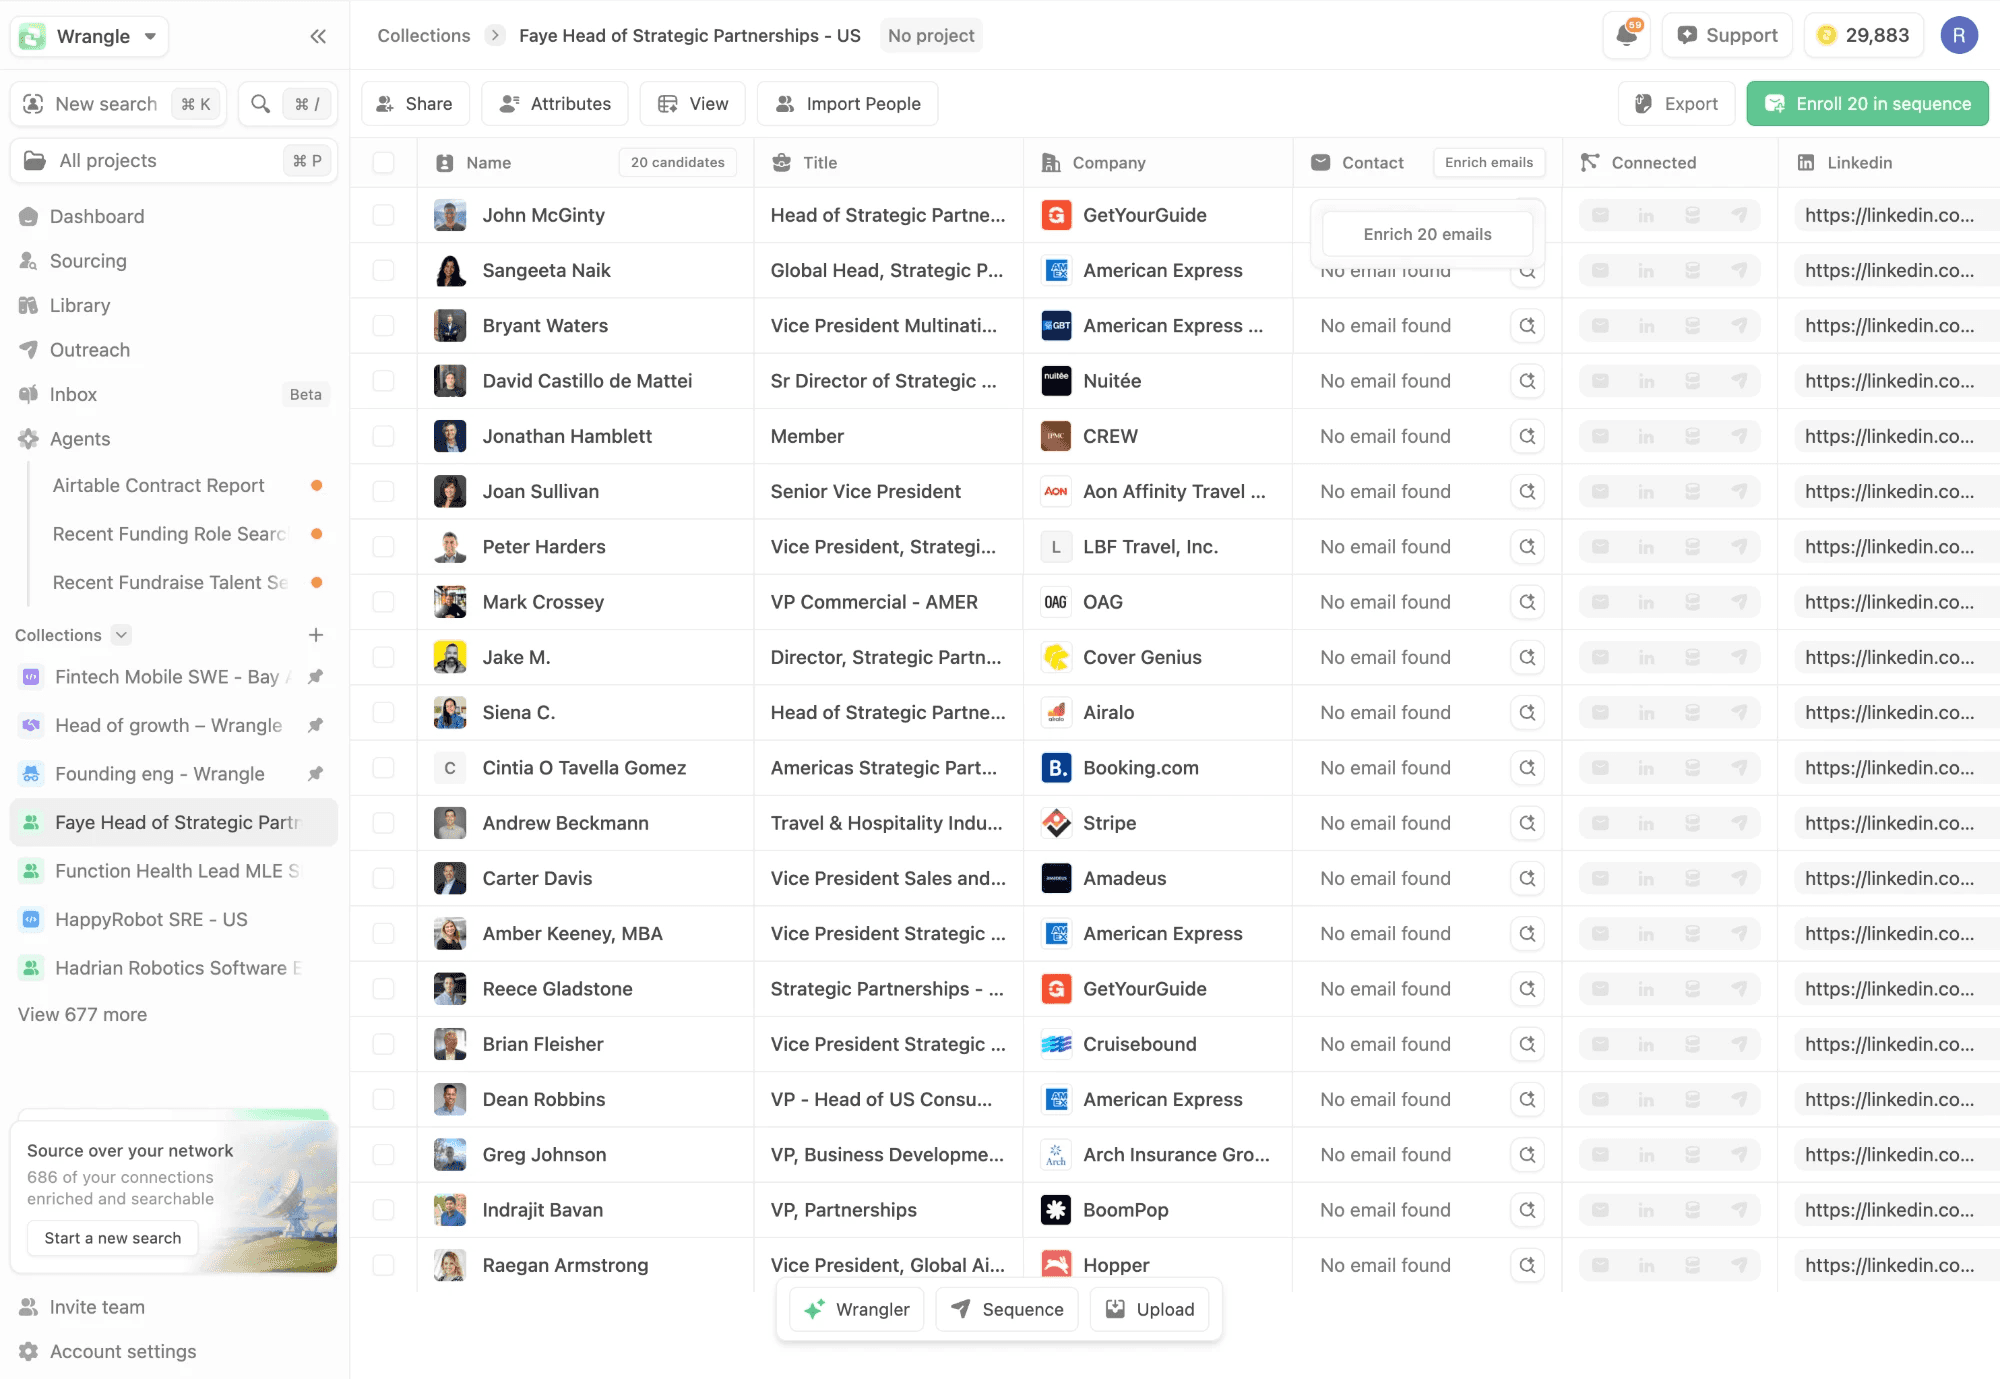This screenshot has width=2000, height=1379.
Task: Open Agents in sidebar
Action: [x=80, y=439]
